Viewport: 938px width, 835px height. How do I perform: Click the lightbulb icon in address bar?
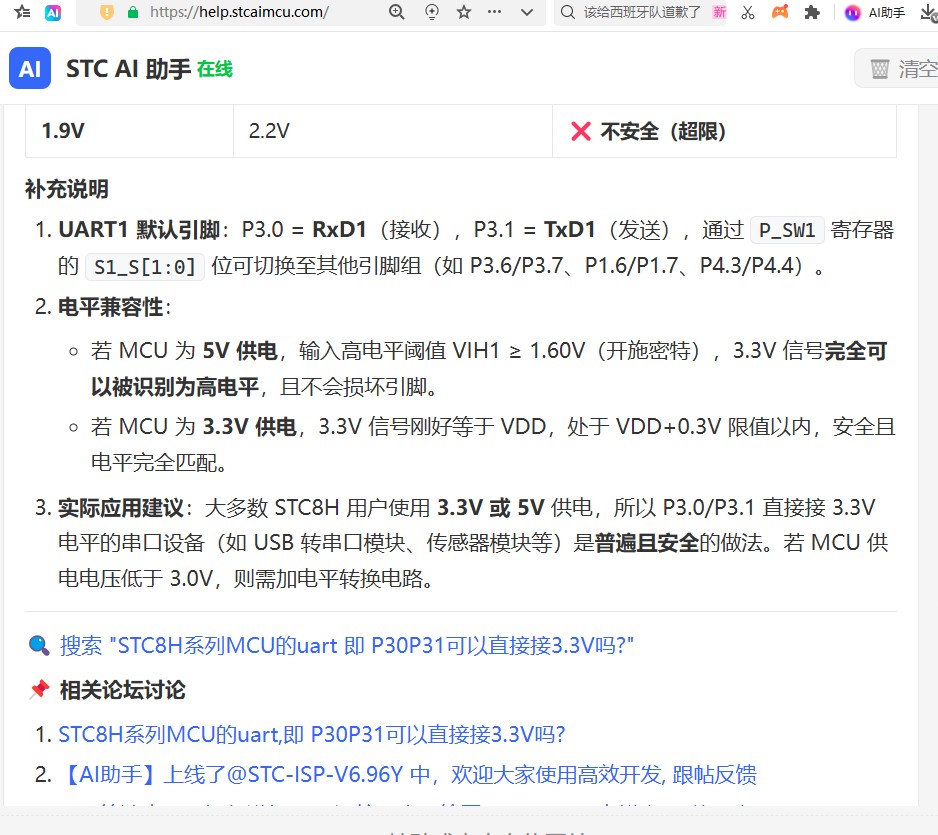pyautogui.click(x=431, y=12)
